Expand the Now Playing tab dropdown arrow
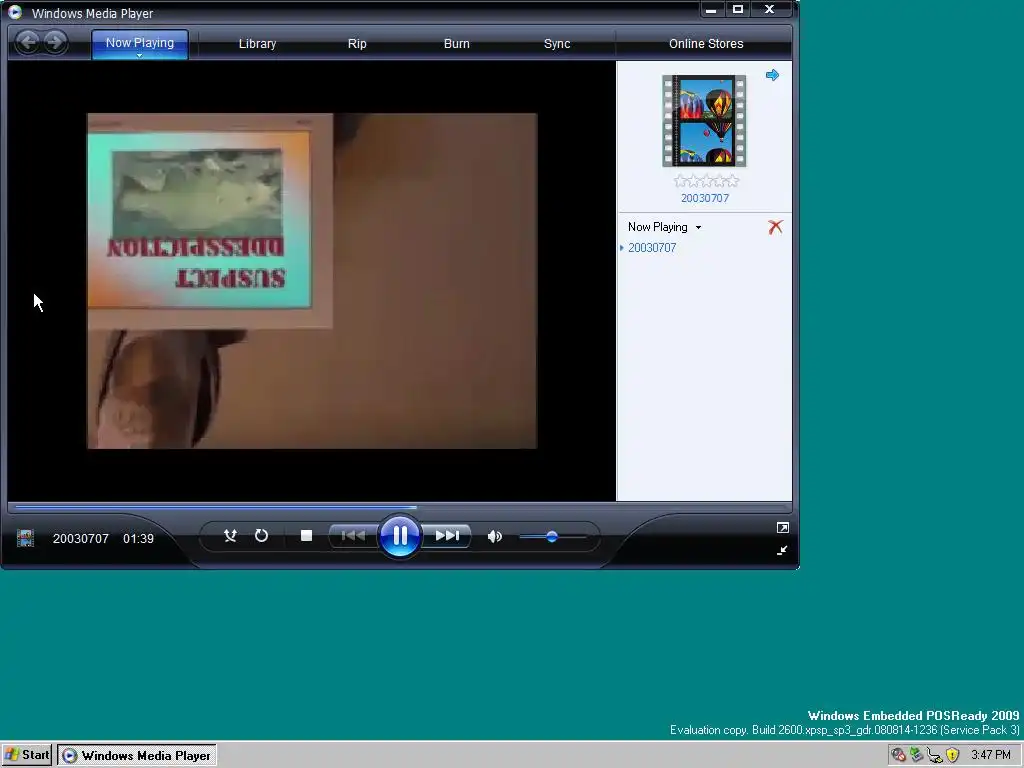This screenshot has width=1024, height=768. pyautogui.click(x=139, y=56)
